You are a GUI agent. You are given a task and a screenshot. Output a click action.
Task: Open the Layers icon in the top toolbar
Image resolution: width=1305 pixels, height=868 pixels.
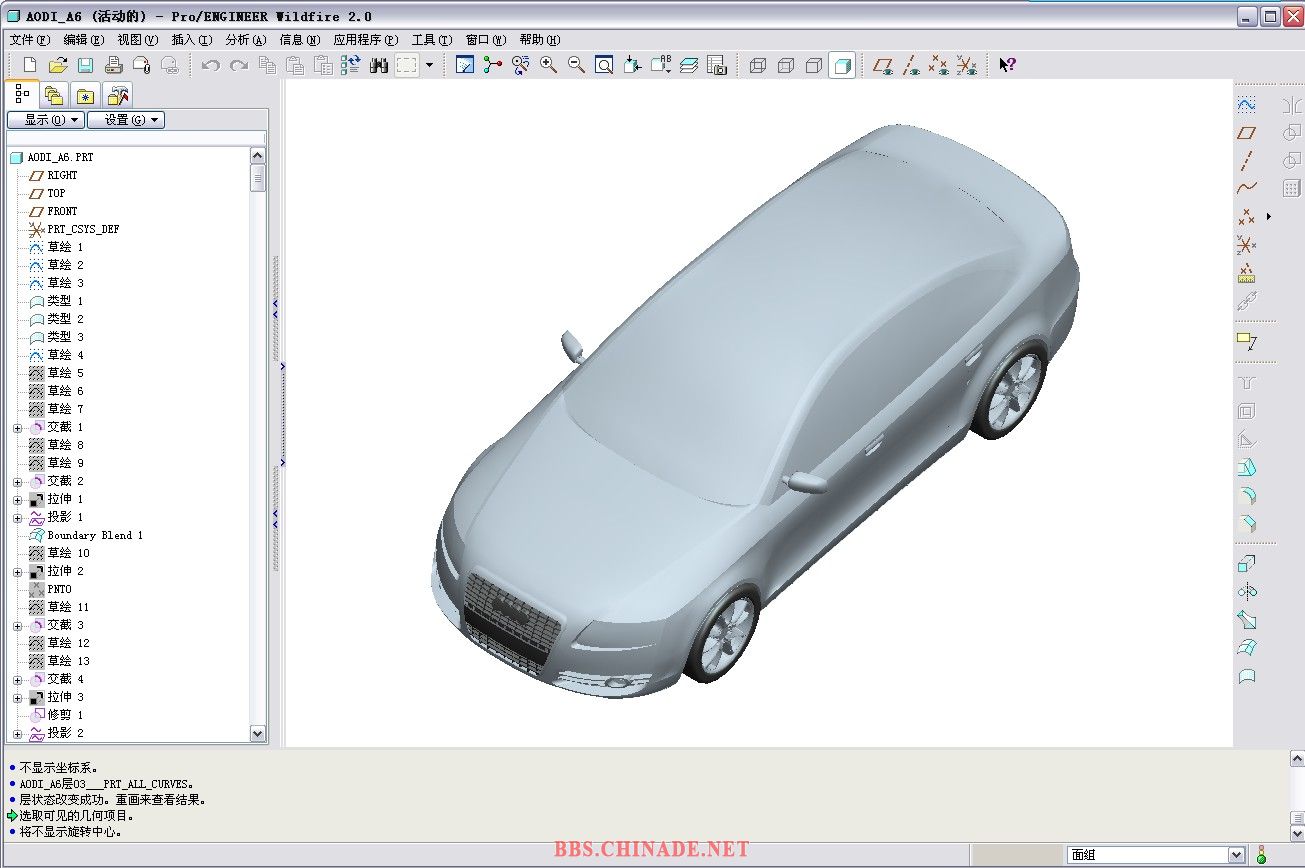point(689,65)
